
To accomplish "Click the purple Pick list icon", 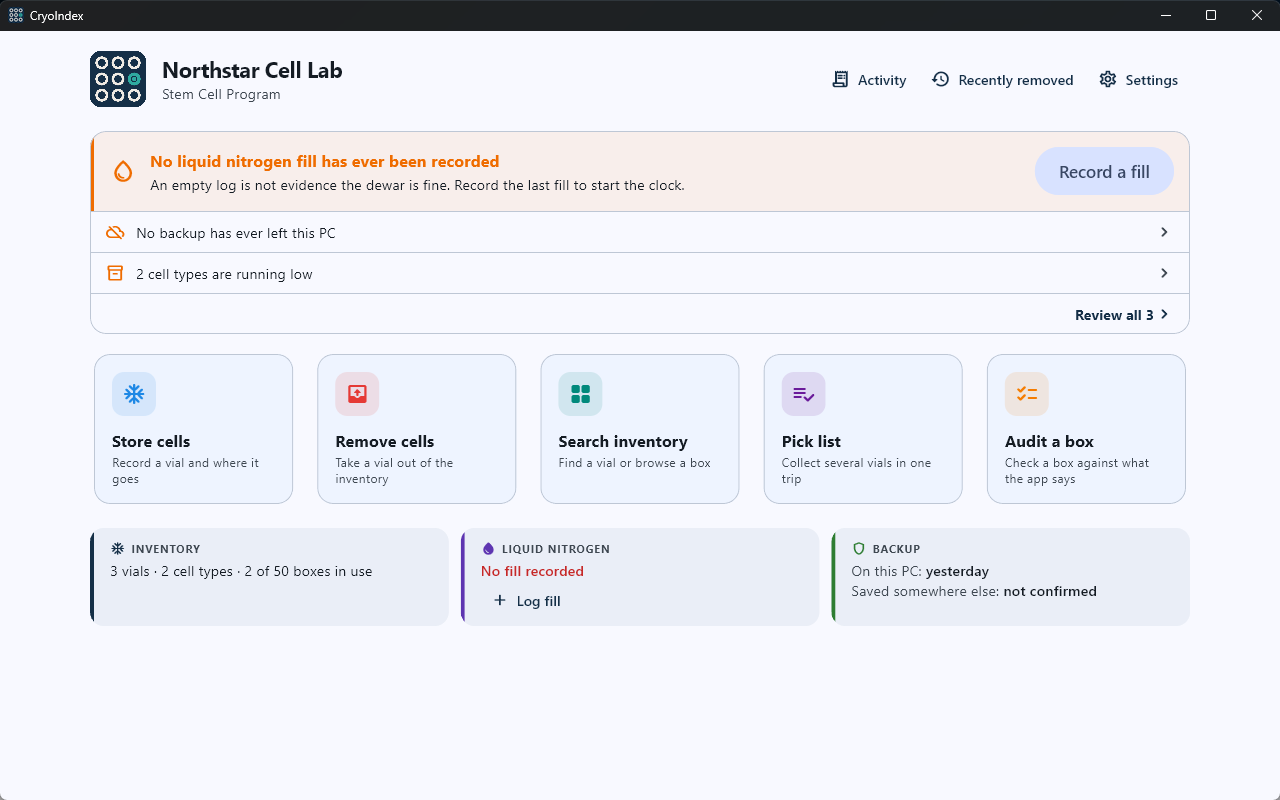I will (803, 394).
